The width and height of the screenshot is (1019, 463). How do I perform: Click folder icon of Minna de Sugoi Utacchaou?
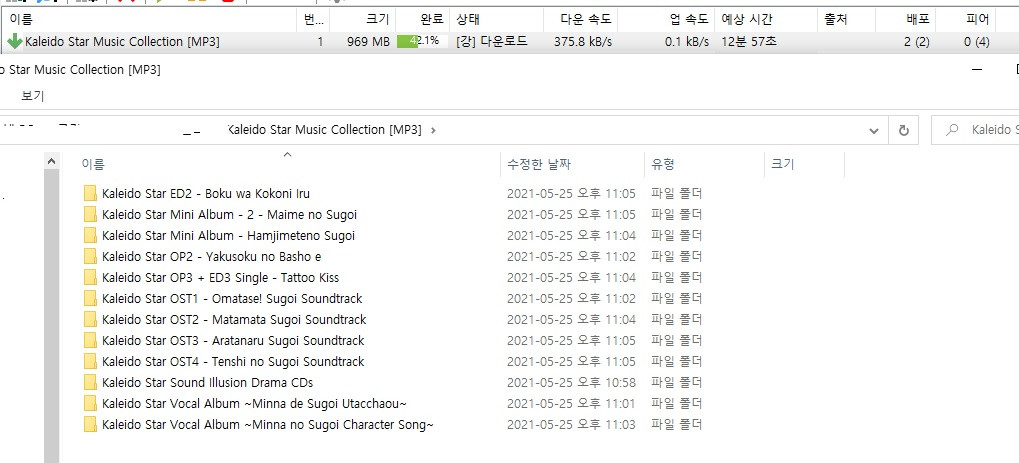tap(90, 404)
